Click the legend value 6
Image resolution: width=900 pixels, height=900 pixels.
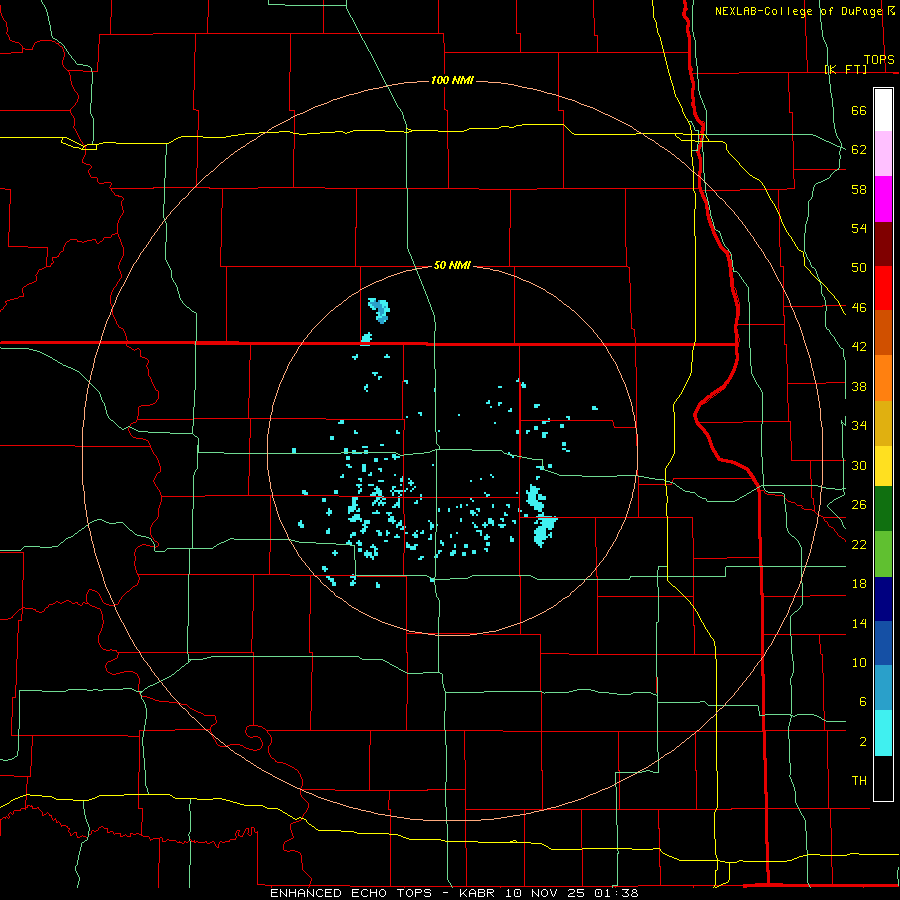(x=863, y=702)
